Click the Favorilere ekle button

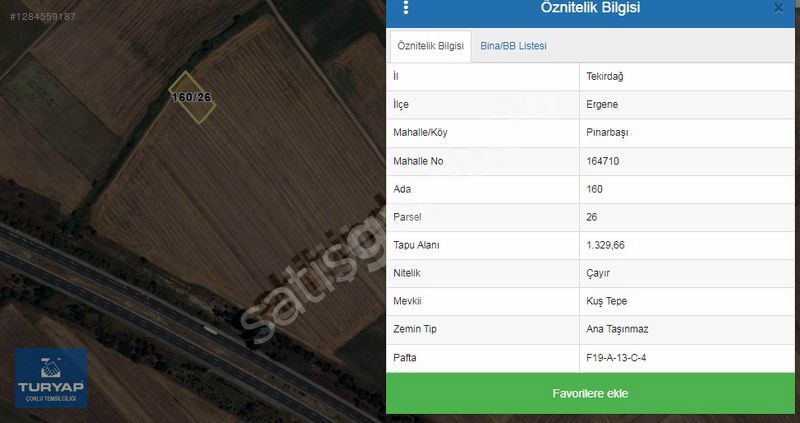click(x=590, y=393)
